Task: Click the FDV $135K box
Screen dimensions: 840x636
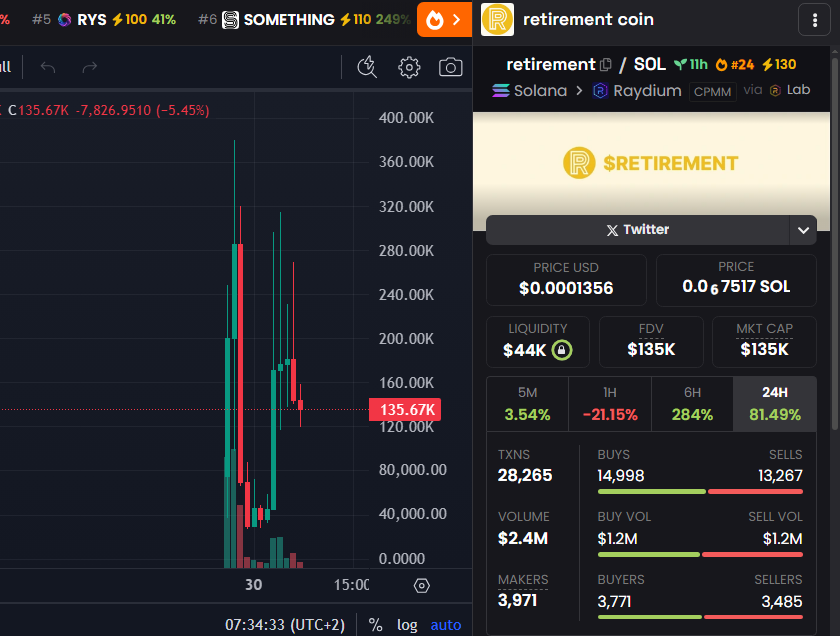Action: [x=651, y=342]
